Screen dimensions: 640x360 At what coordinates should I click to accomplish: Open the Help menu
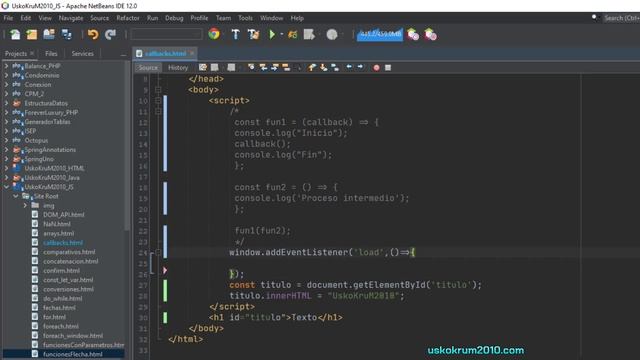pos(297,18)
